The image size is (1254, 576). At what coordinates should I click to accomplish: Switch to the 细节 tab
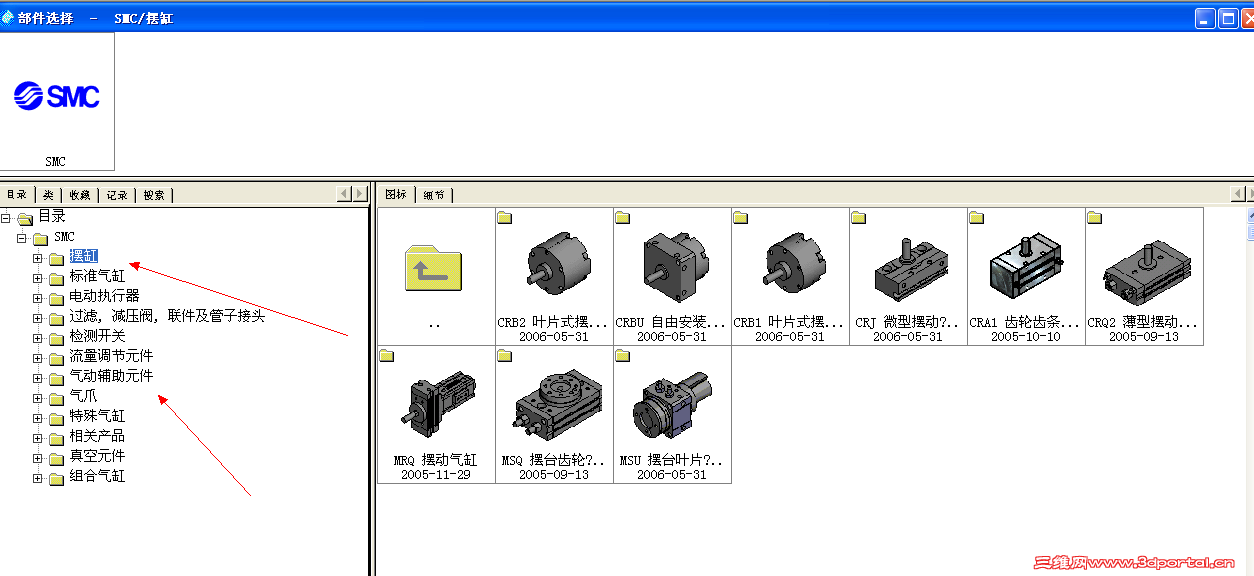434,194
